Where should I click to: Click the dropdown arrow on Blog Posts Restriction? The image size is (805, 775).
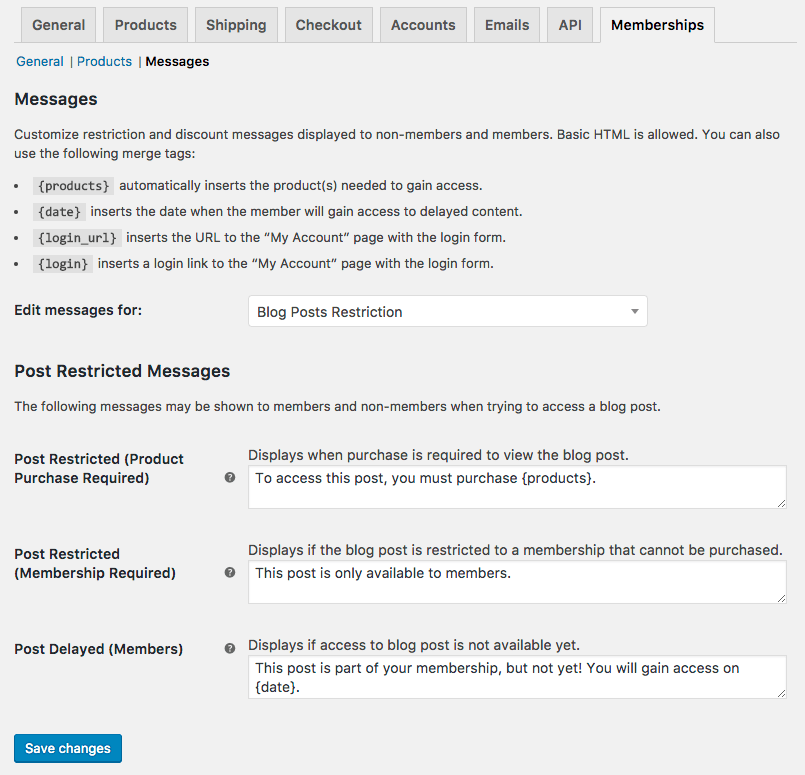pos(634,311)
